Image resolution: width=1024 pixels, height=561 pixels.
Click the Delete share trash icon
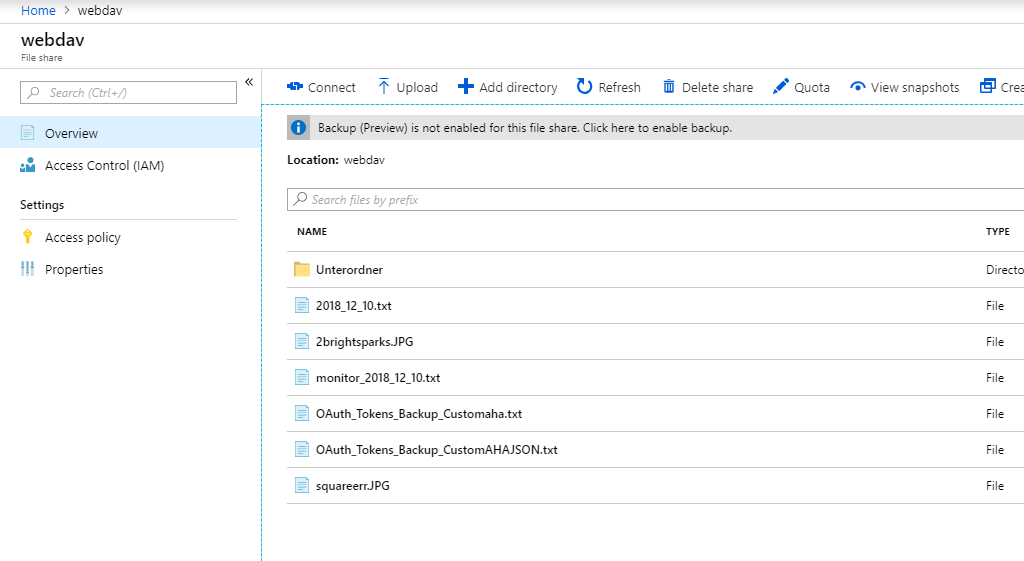pos(669,87)
